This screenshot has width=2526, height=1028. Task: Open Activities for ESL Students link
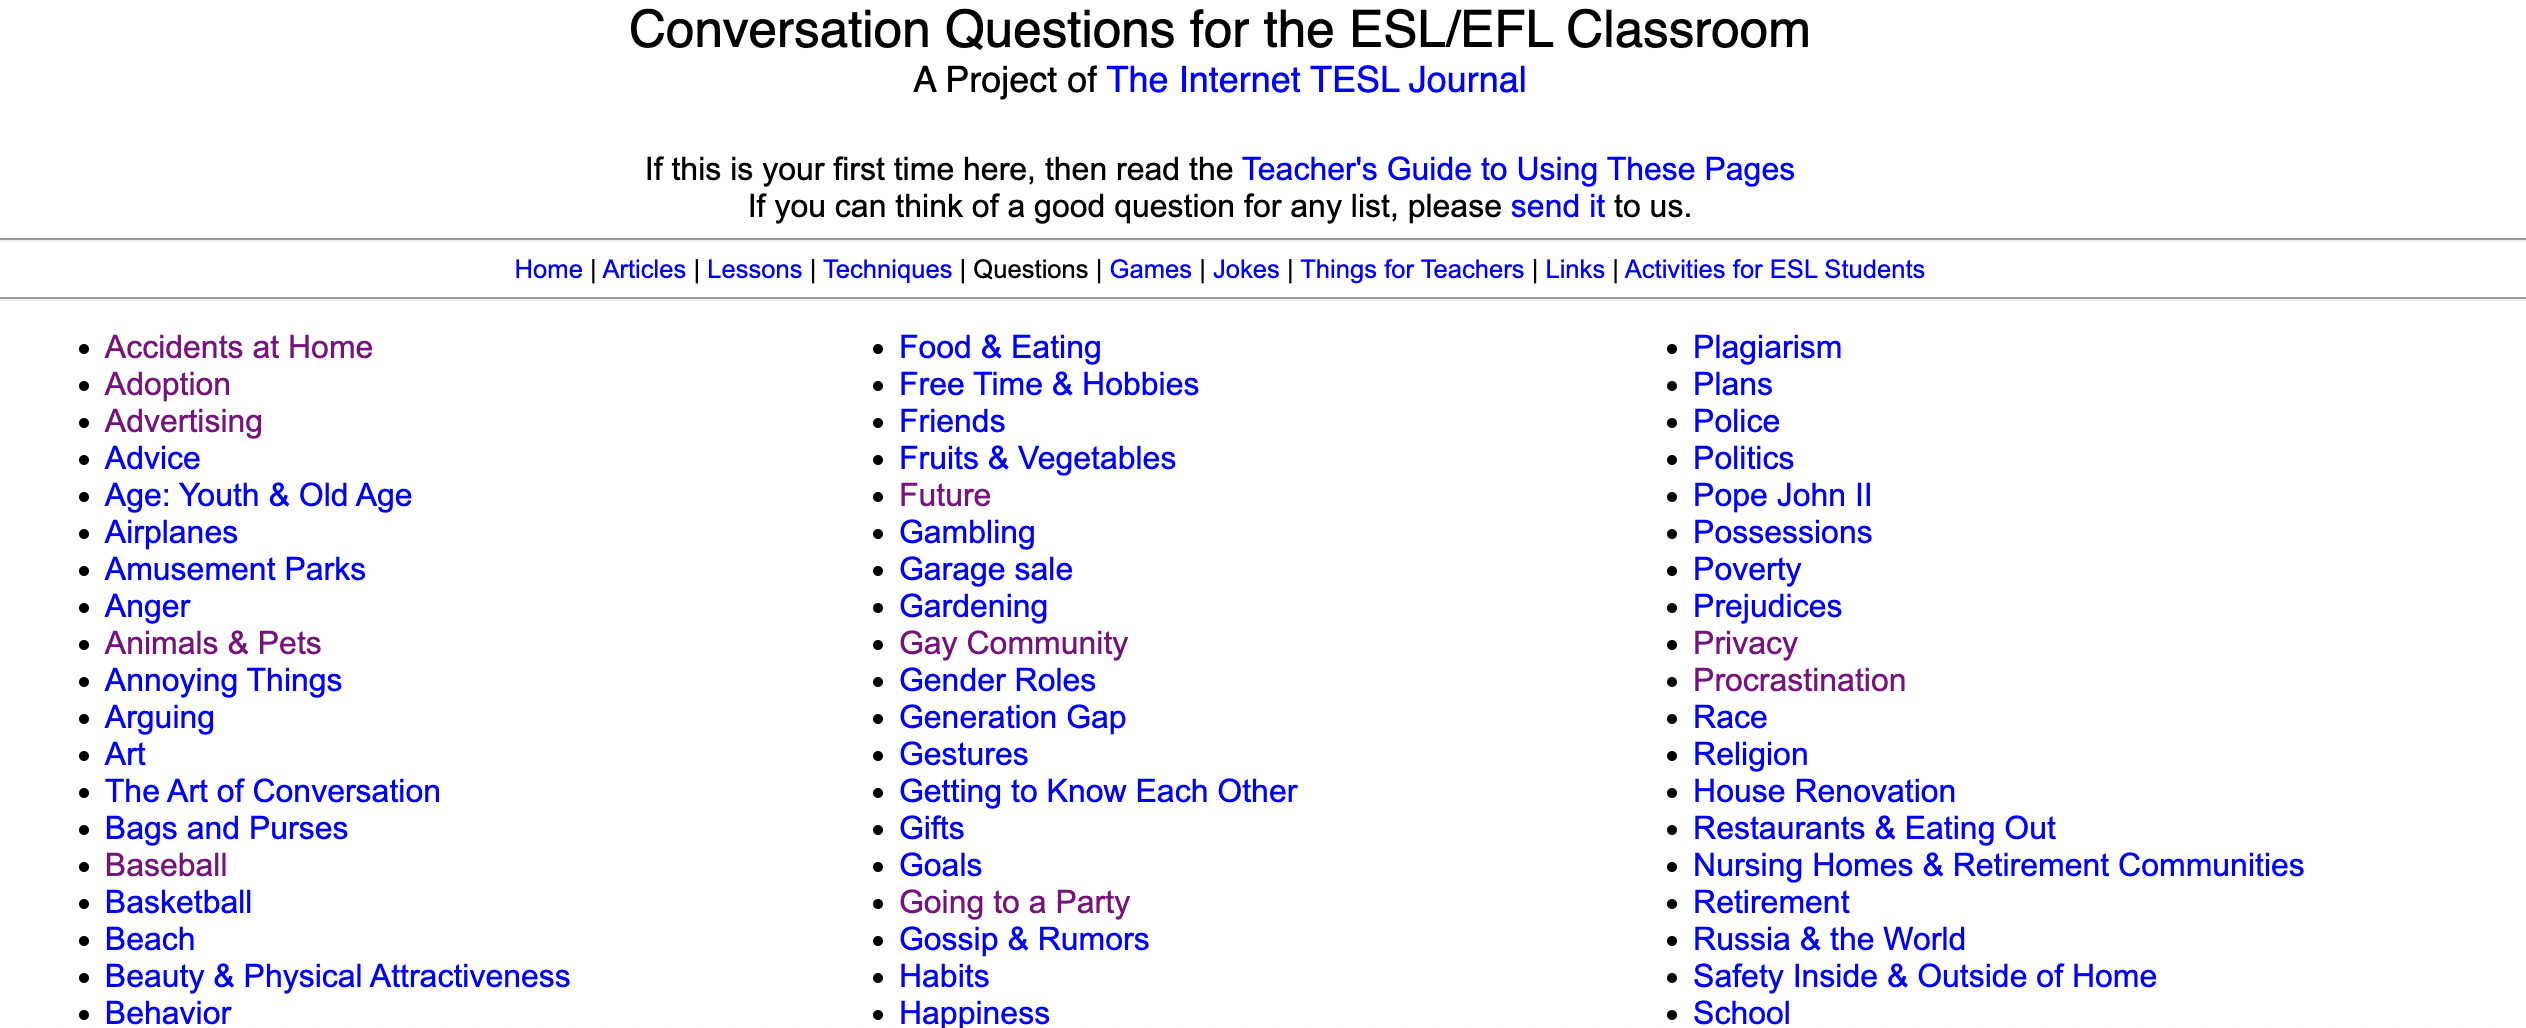(1774, 269)
